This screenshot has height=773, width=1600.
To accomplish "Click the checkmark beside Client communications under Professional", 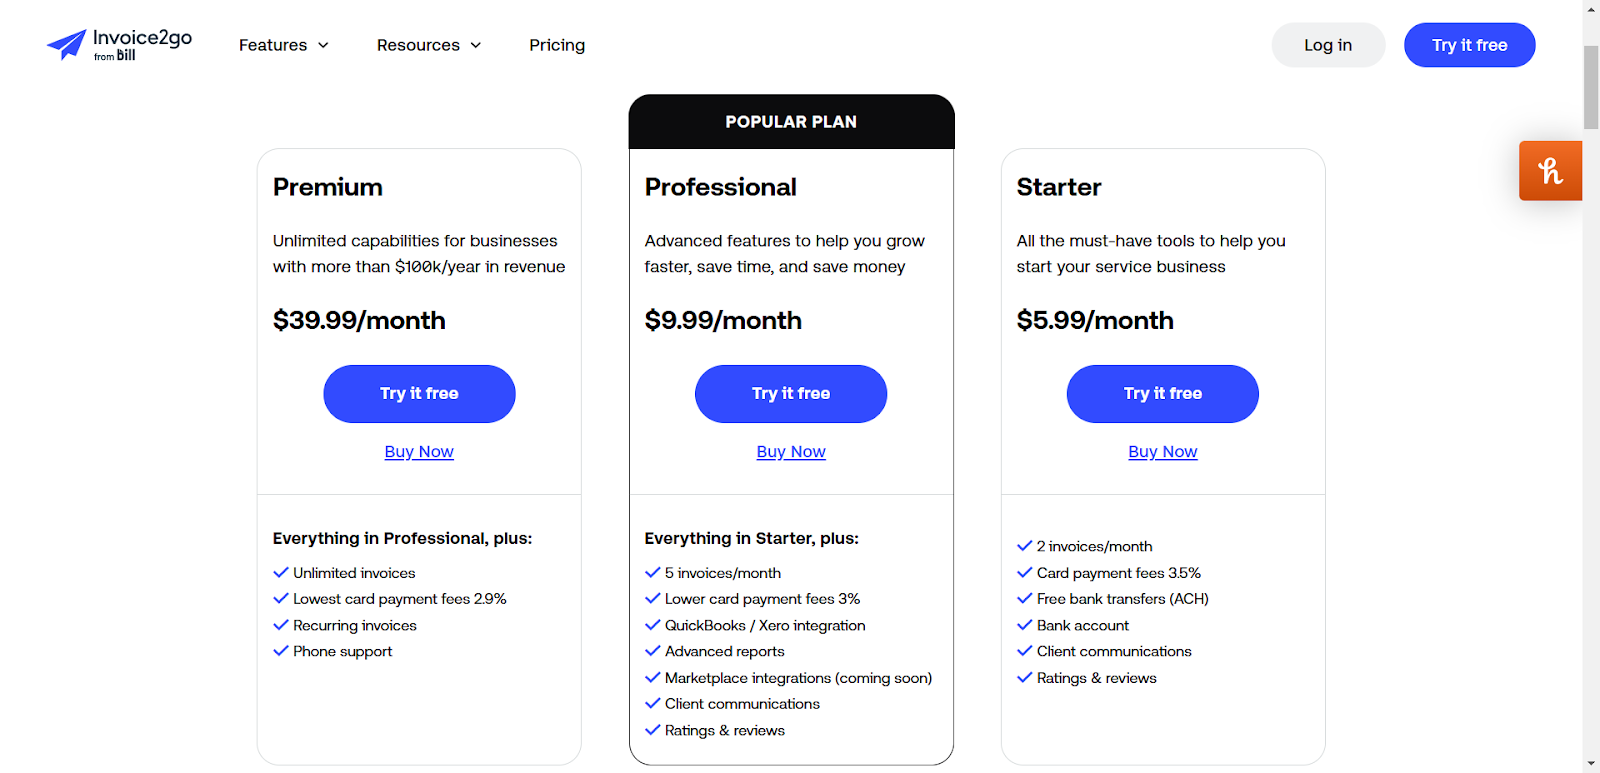I will point(652,703).
